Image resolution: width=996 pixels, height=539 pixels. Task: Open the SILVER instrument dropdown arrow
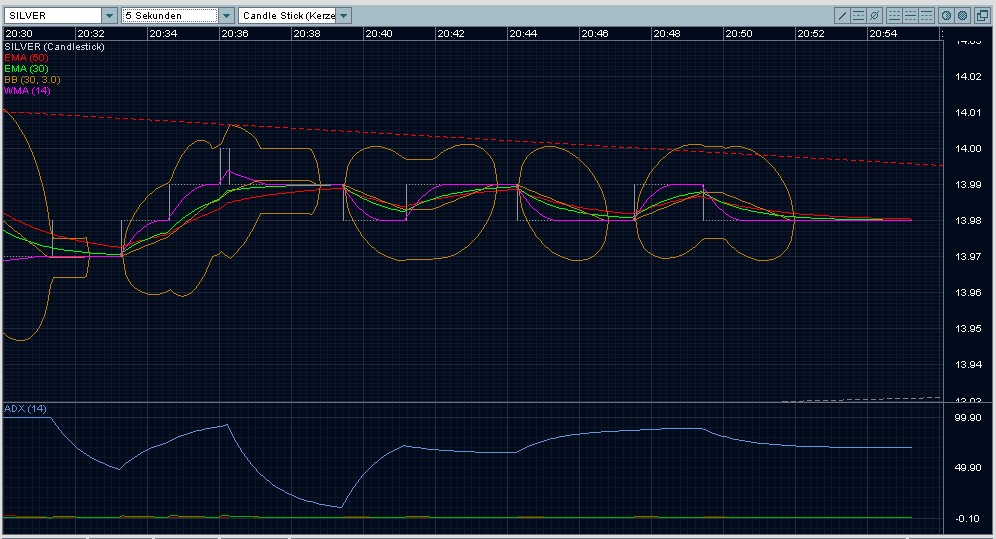[108, 16]
